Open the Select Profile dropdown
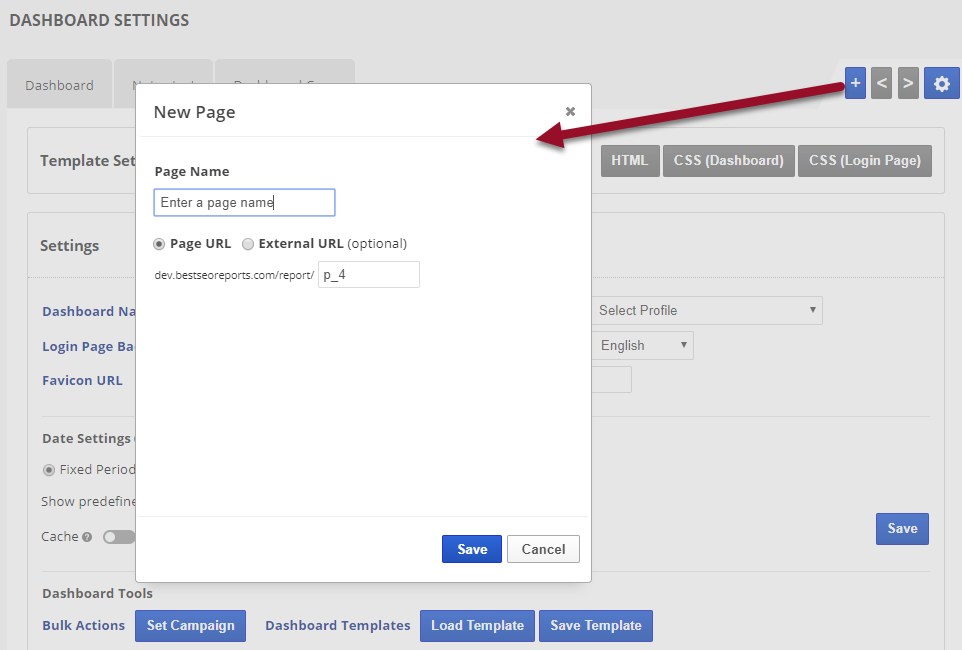The width and height of the screenshot is (962, 650). pos(706,310)
